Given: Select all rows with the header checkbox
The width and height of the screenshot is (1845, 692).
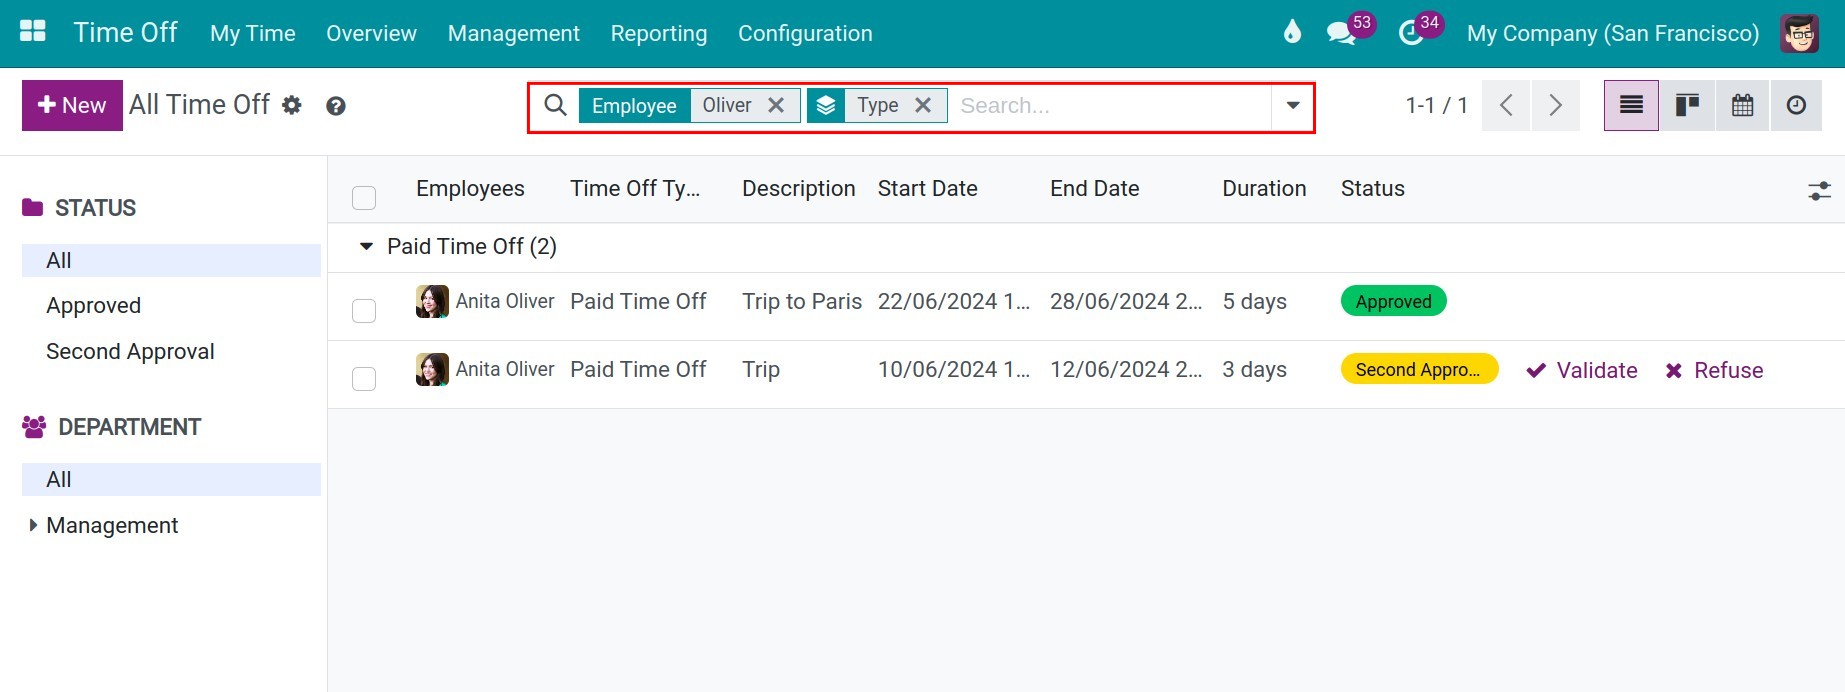Looking at the screenshot, I should point(364,198).
